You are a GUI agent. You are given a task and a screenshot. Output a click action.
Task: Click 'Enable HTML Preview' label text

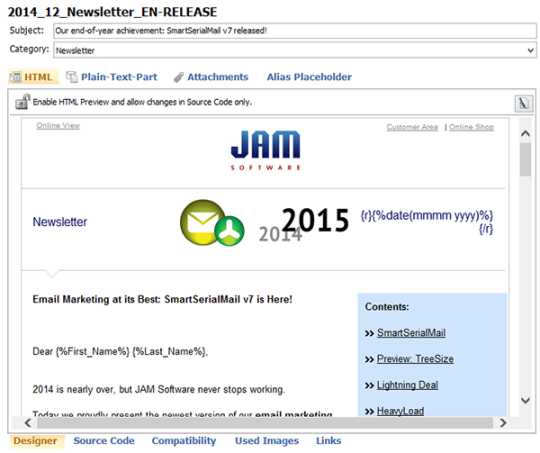point(142,102)
